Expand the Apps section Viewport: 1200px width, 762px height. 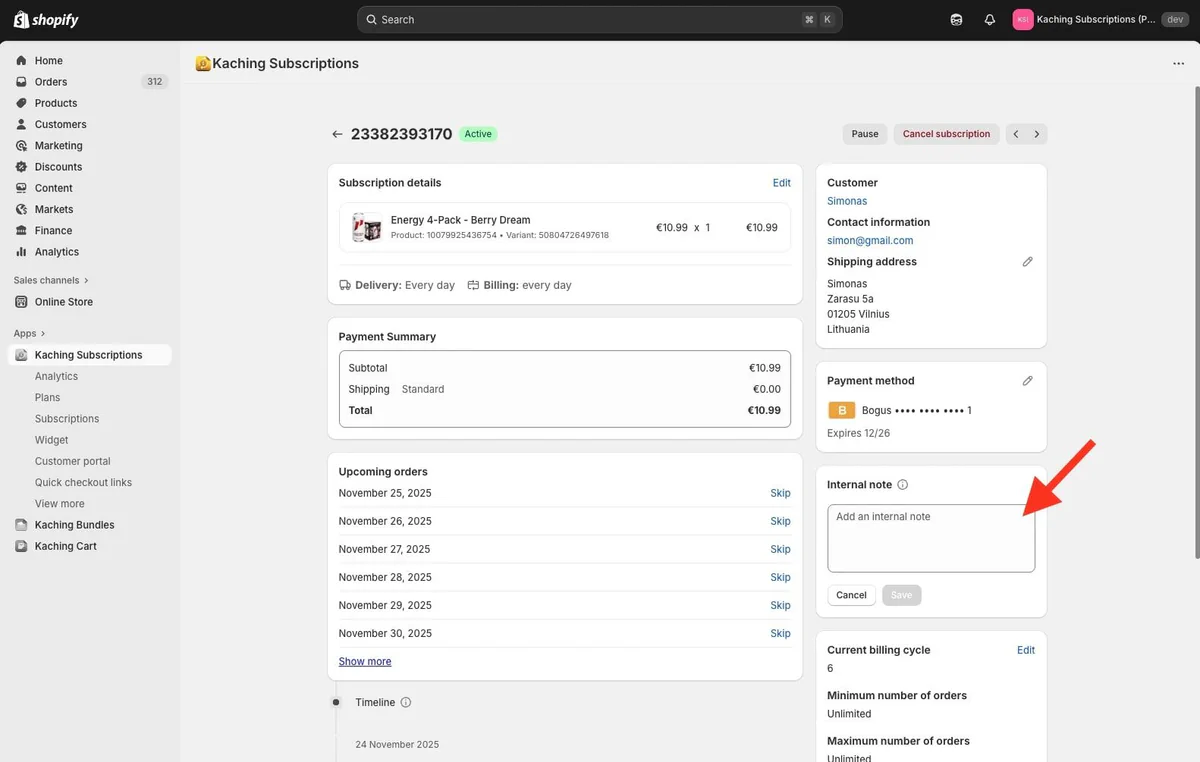click(29, 333)
